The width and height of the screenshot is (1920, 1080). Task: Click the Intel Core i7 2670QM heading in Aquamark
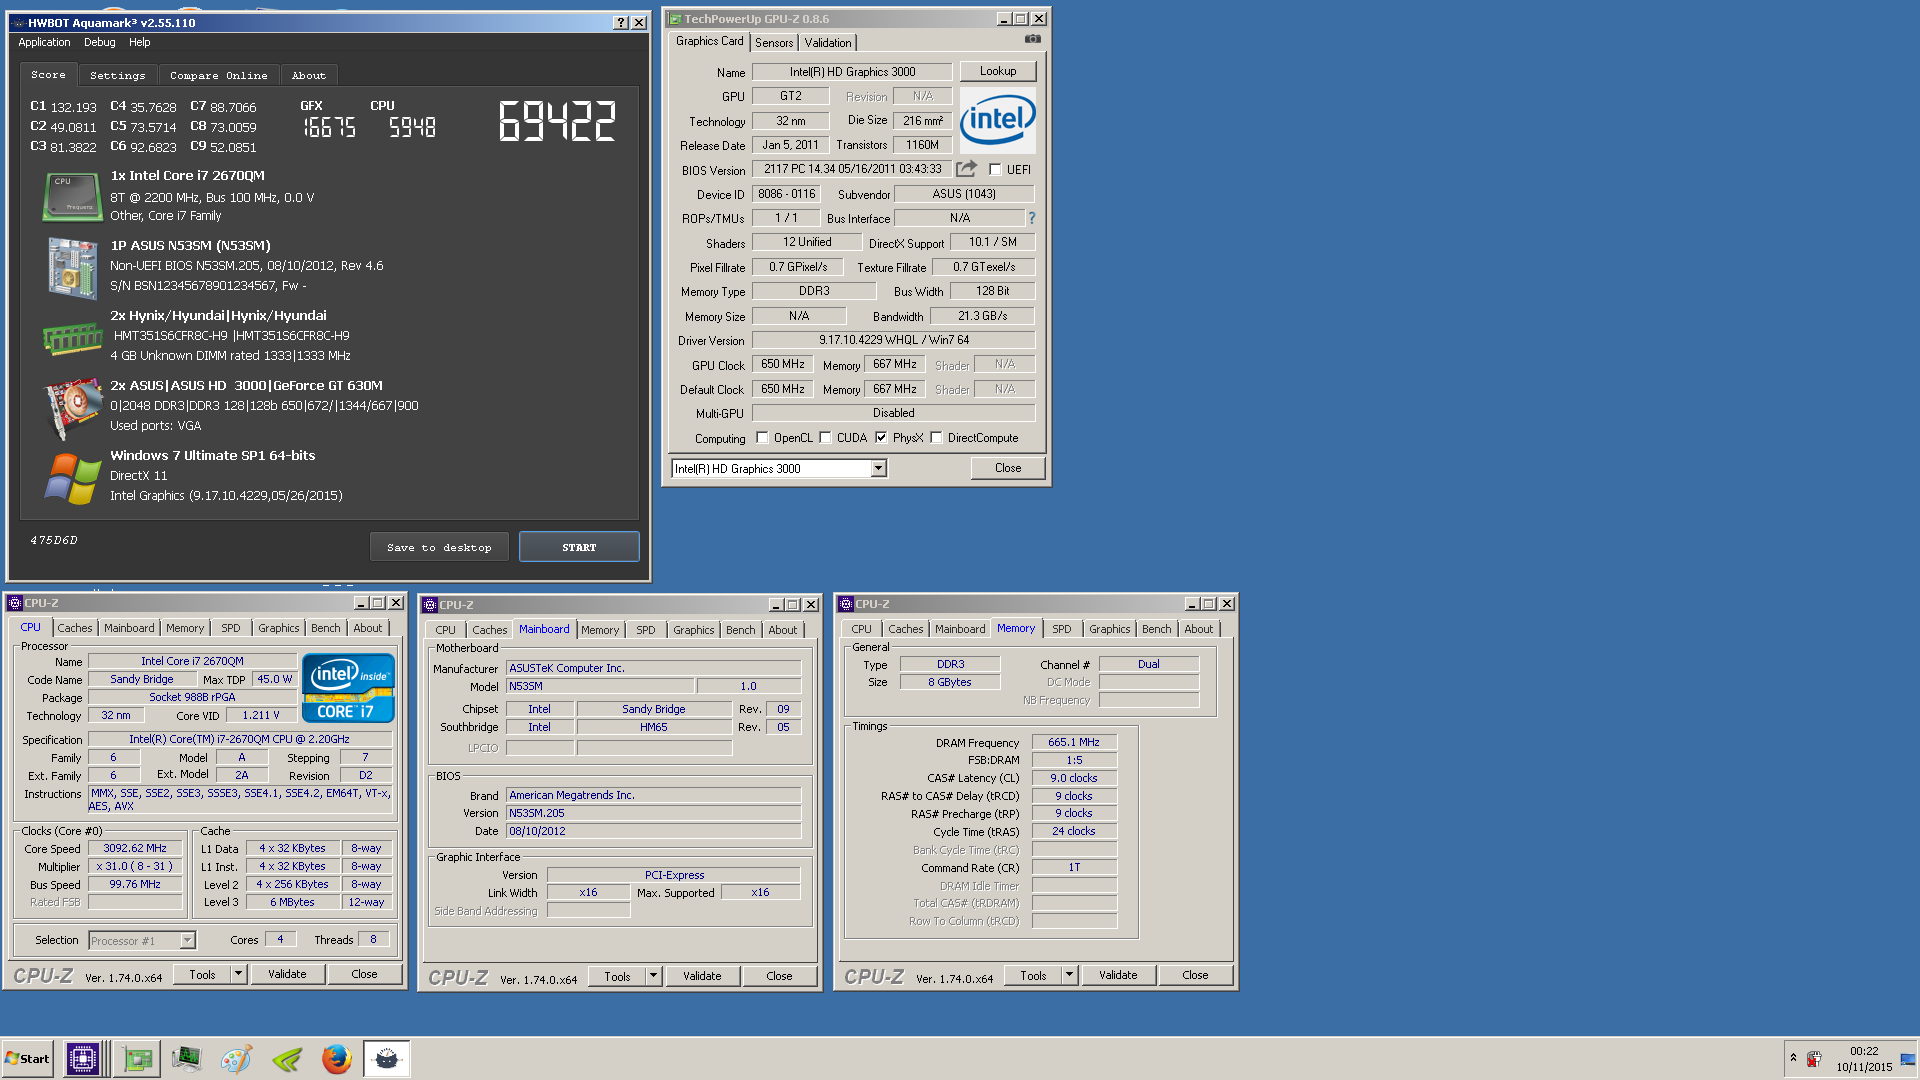187,175
